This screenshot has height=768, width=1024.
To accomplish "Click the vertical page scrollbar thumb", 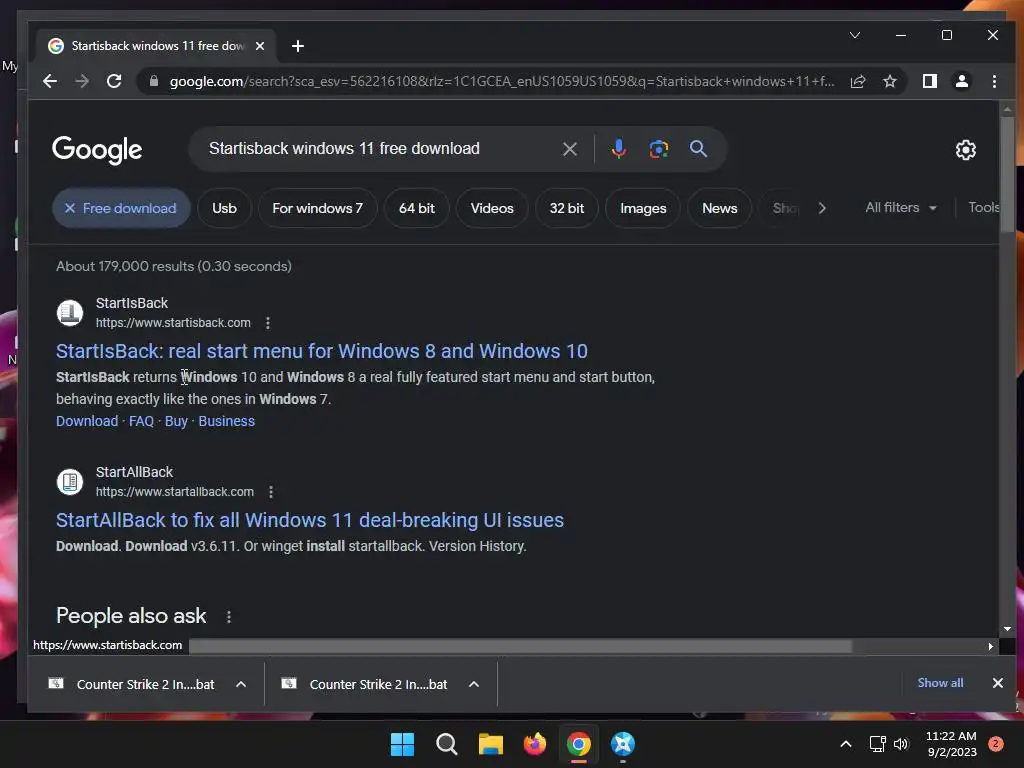I will click(x=1006, y=173).
